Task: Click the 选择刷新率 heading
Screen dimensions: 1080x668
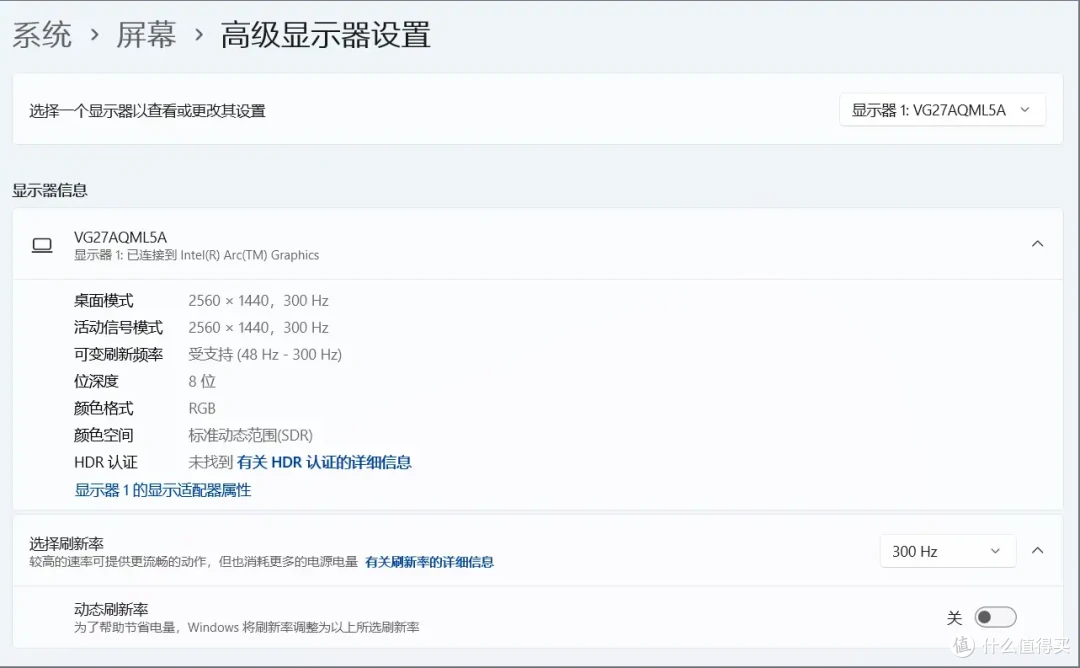Action: pos(66,543)
